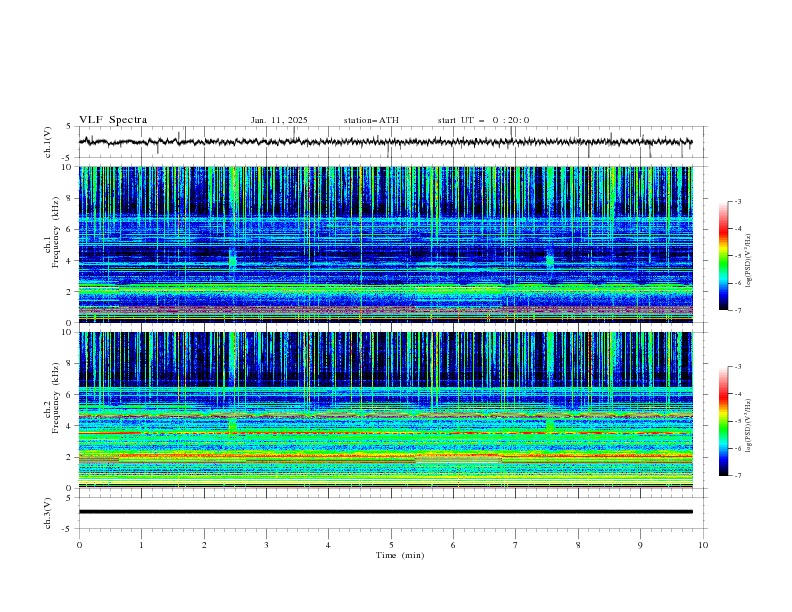Click the "8" kHz tick of ch.1 spectrogram
Viewport: 792px width, 612px height.
[71, 198]
